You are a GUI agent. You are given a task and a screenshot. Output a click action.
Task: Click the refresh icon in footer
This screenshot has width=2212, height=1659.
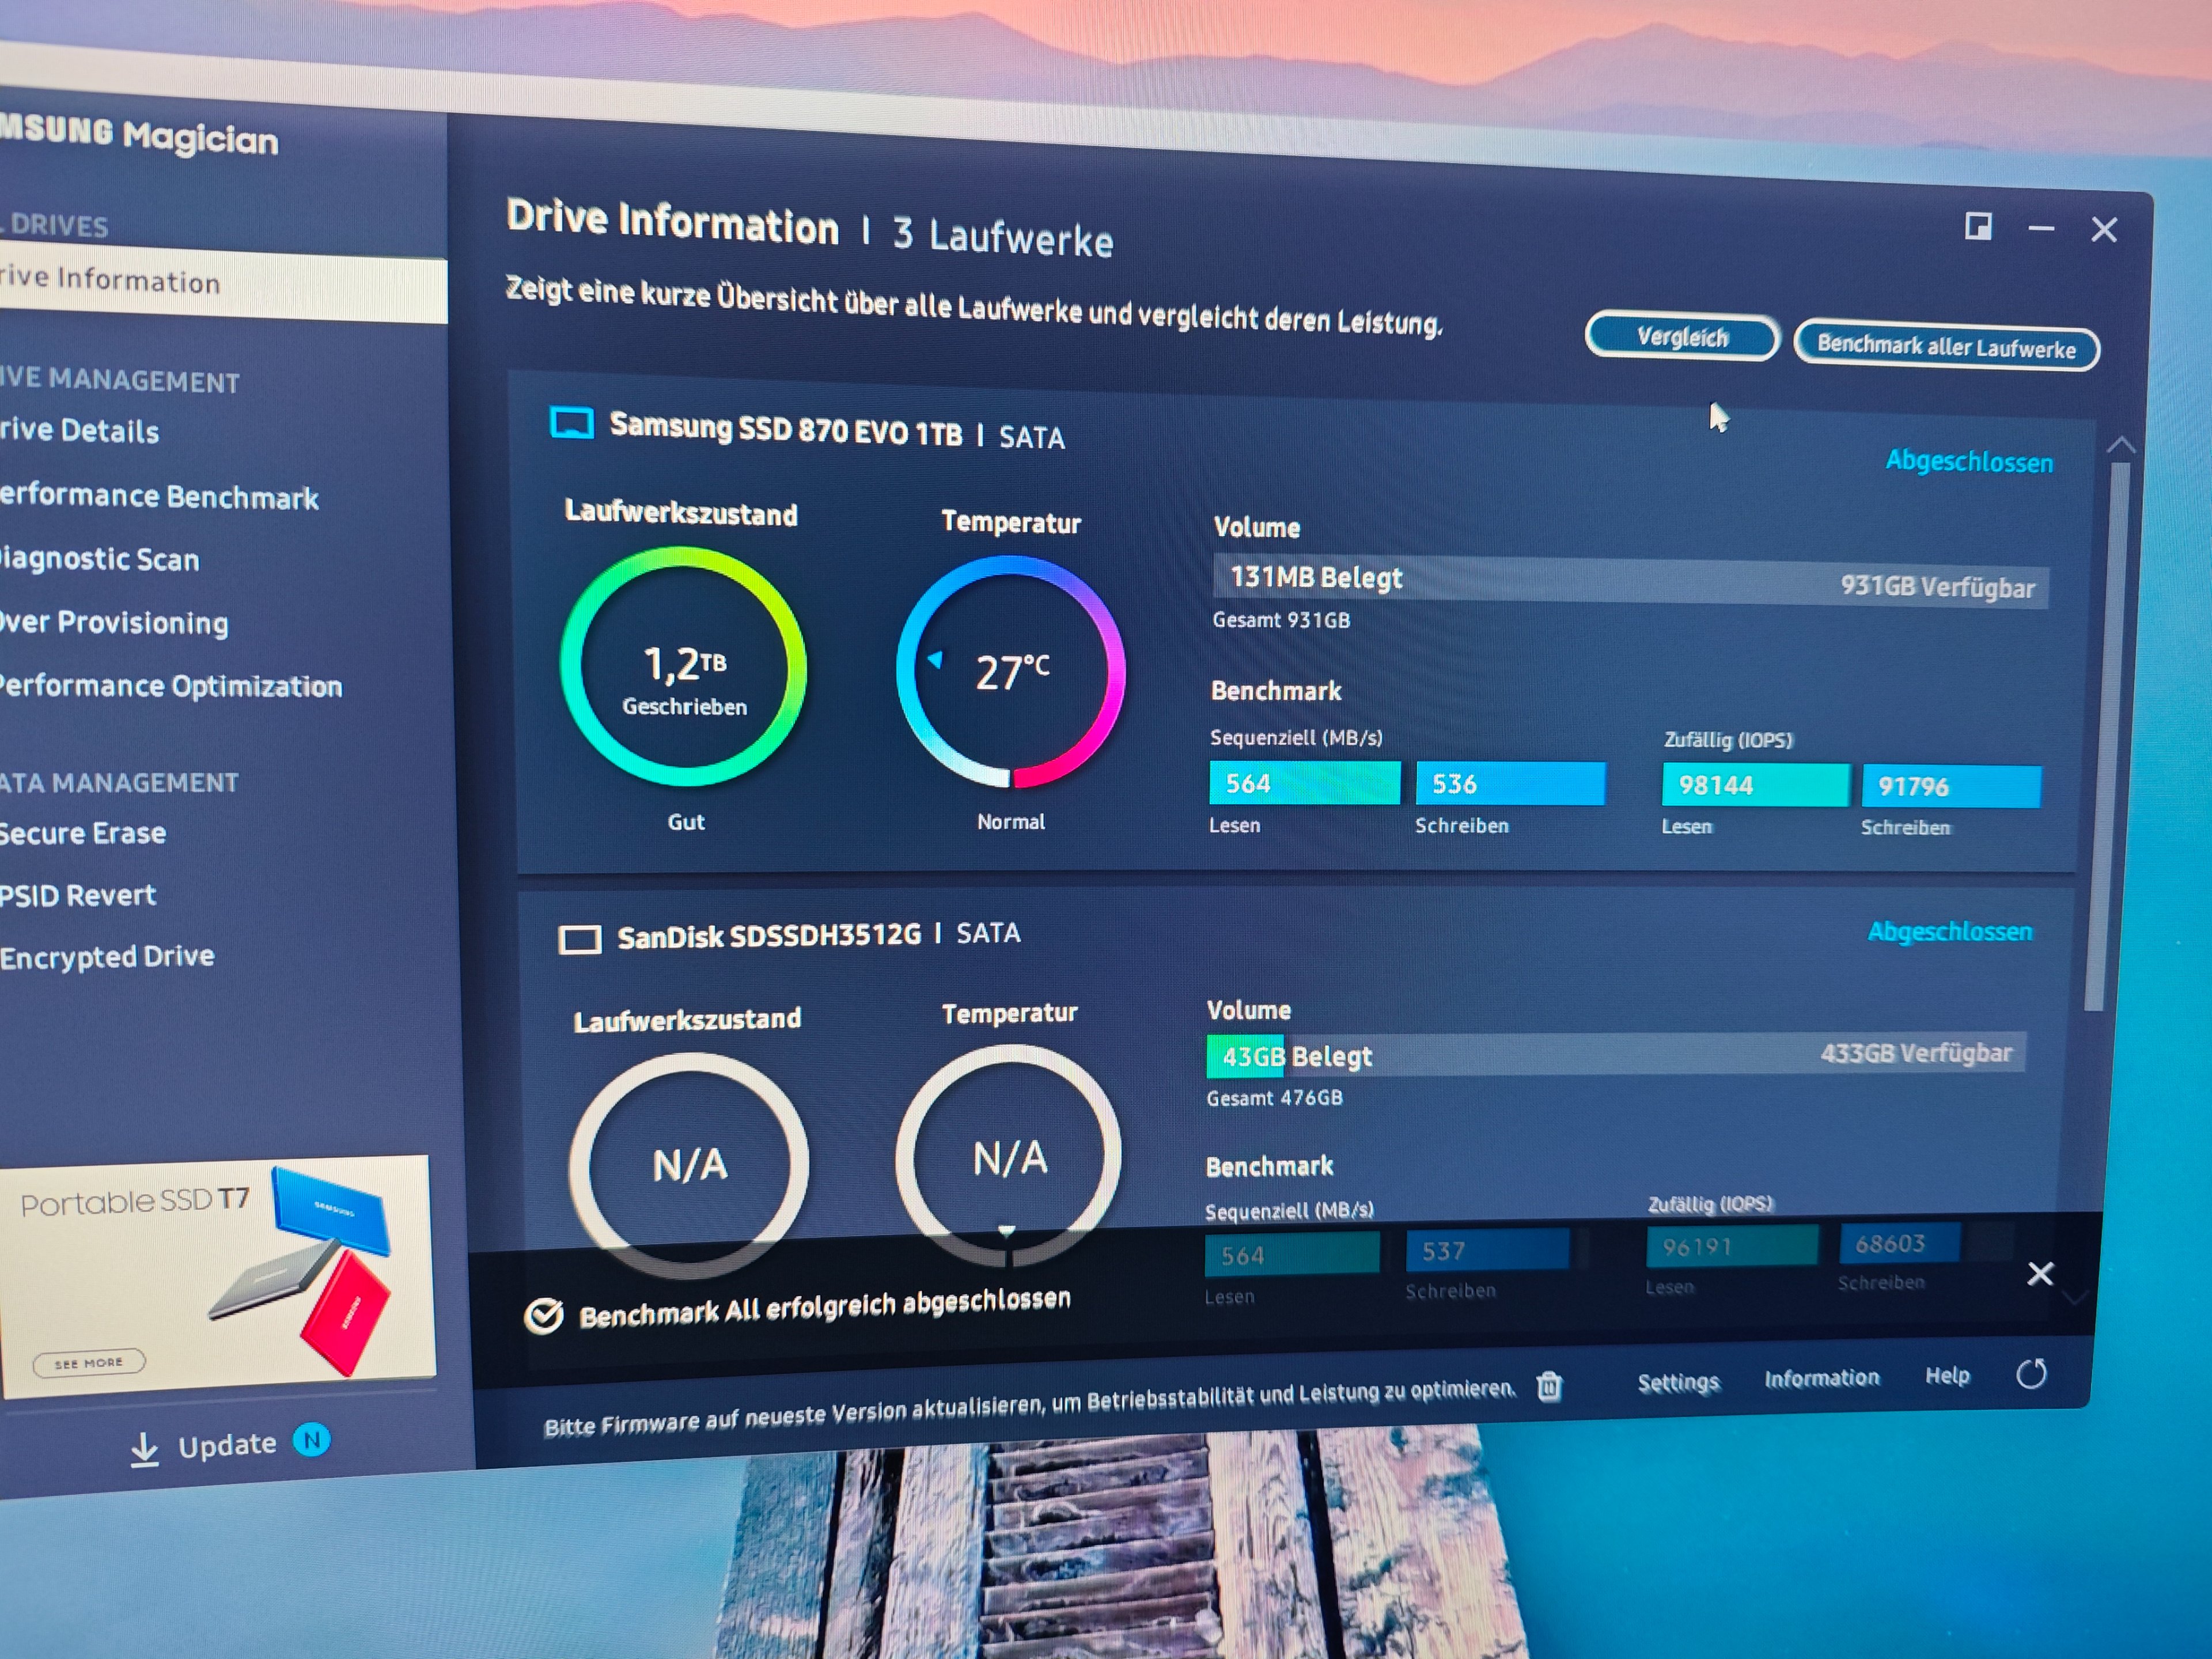2031,1374
